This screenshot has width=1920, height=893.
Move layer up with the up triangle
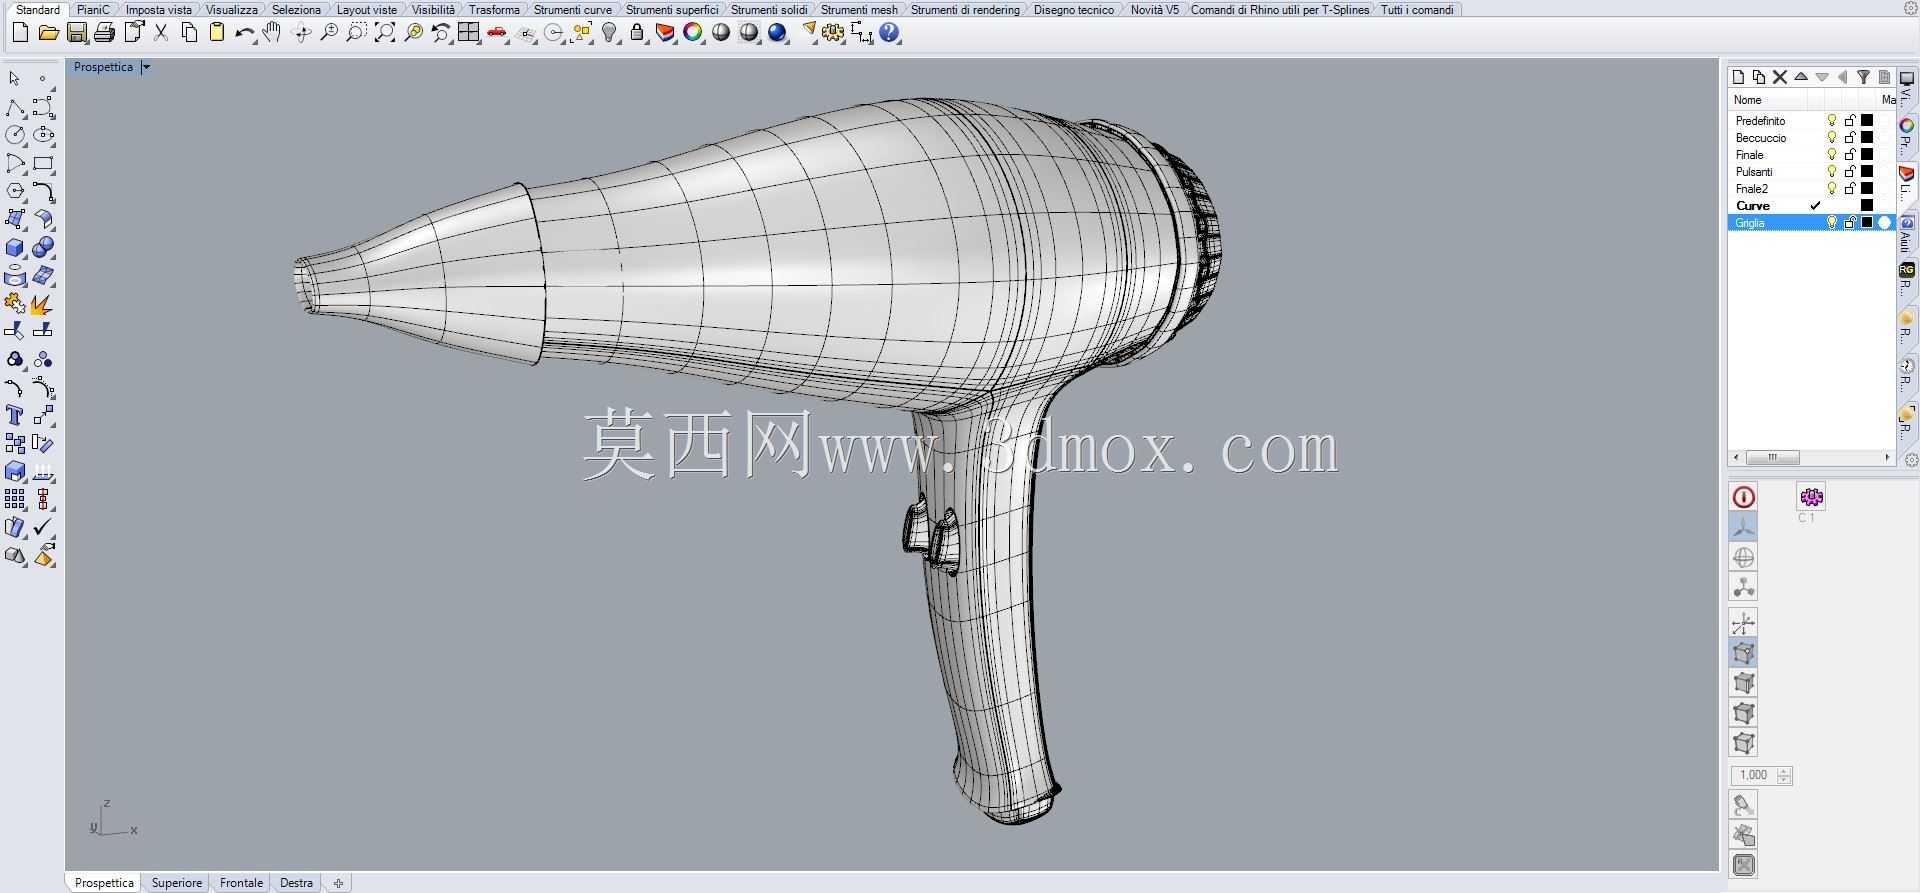1801,77
